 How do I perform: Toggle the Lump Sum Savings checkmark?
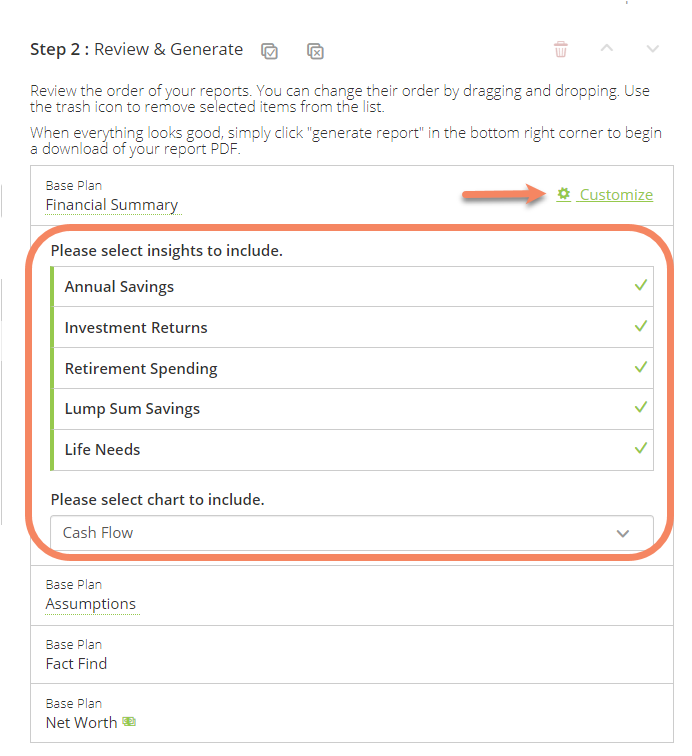point(641,407)
